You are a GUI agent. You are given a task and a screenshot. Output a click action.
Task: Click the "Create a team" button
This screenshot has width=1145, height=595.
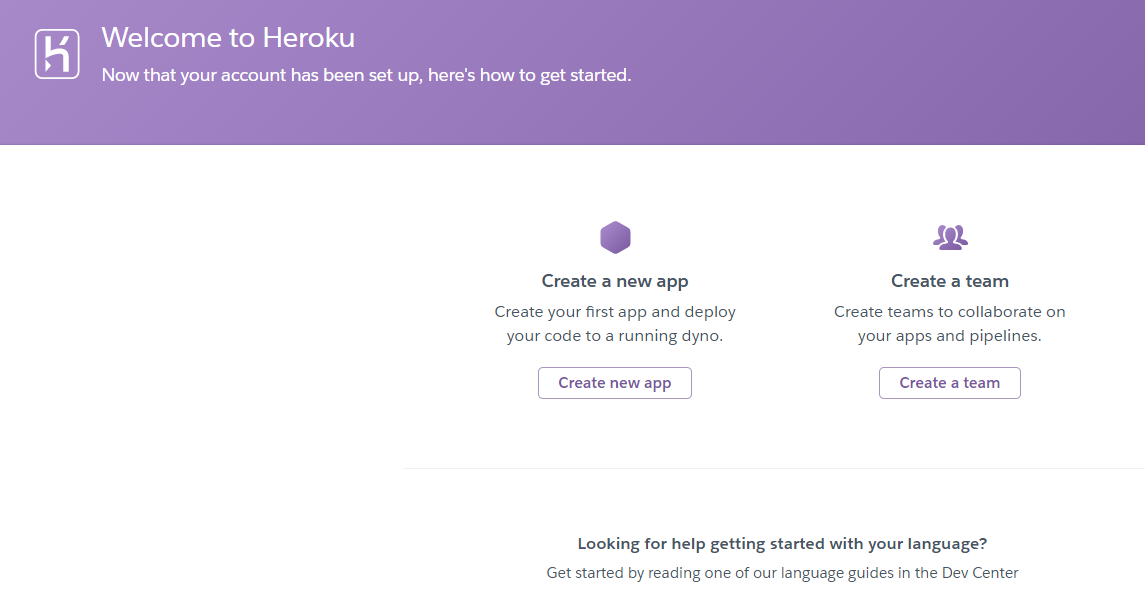(x=949, y=383)
